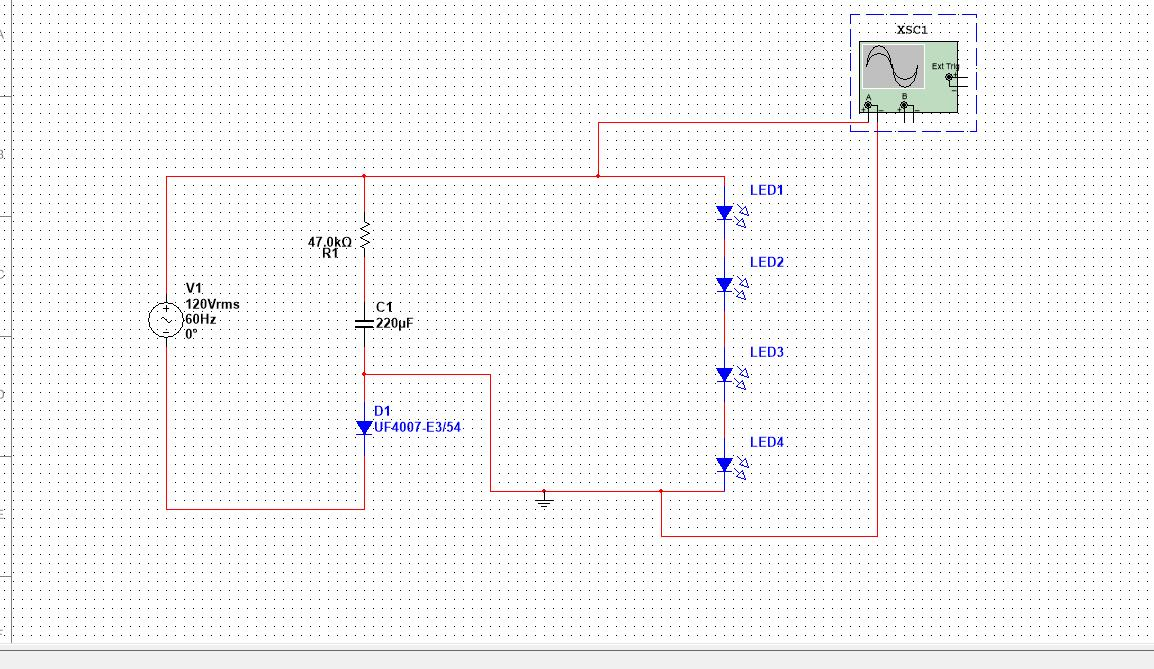Select the R1 resistor symbol

[x=364, y=236]
